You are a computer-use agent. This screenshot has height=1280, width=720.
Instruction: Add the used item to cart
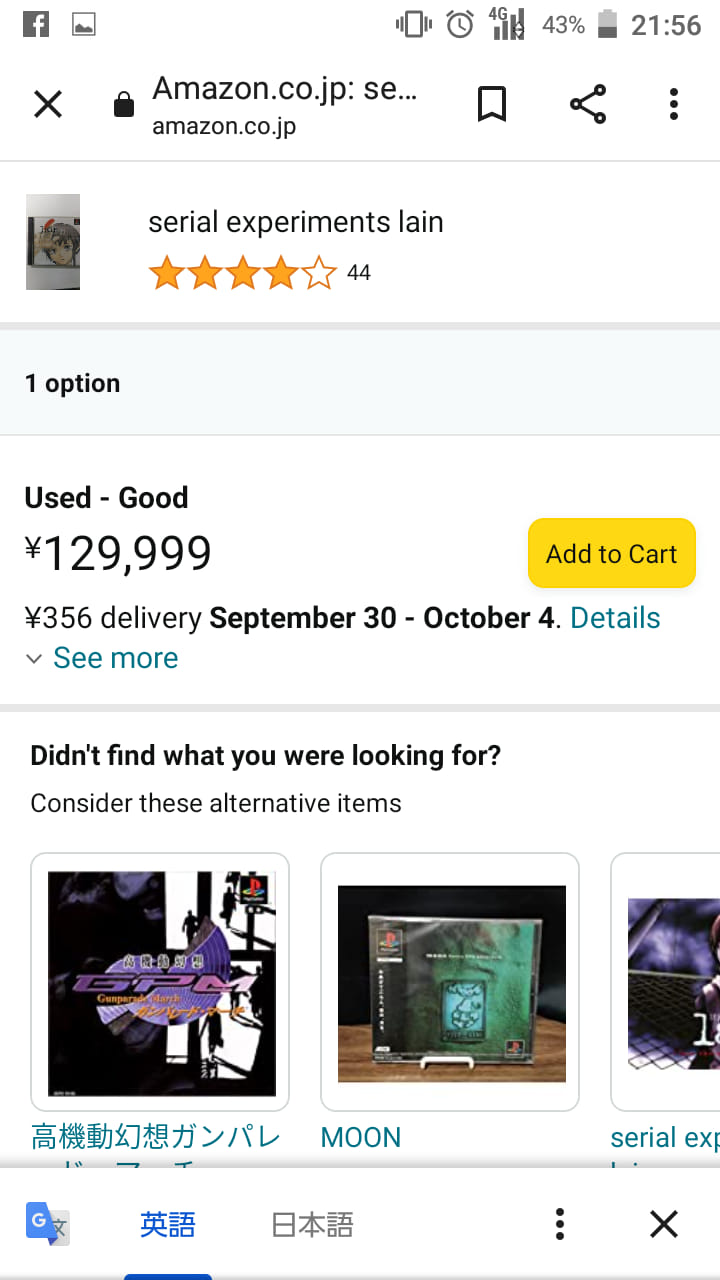pos(611,554)
